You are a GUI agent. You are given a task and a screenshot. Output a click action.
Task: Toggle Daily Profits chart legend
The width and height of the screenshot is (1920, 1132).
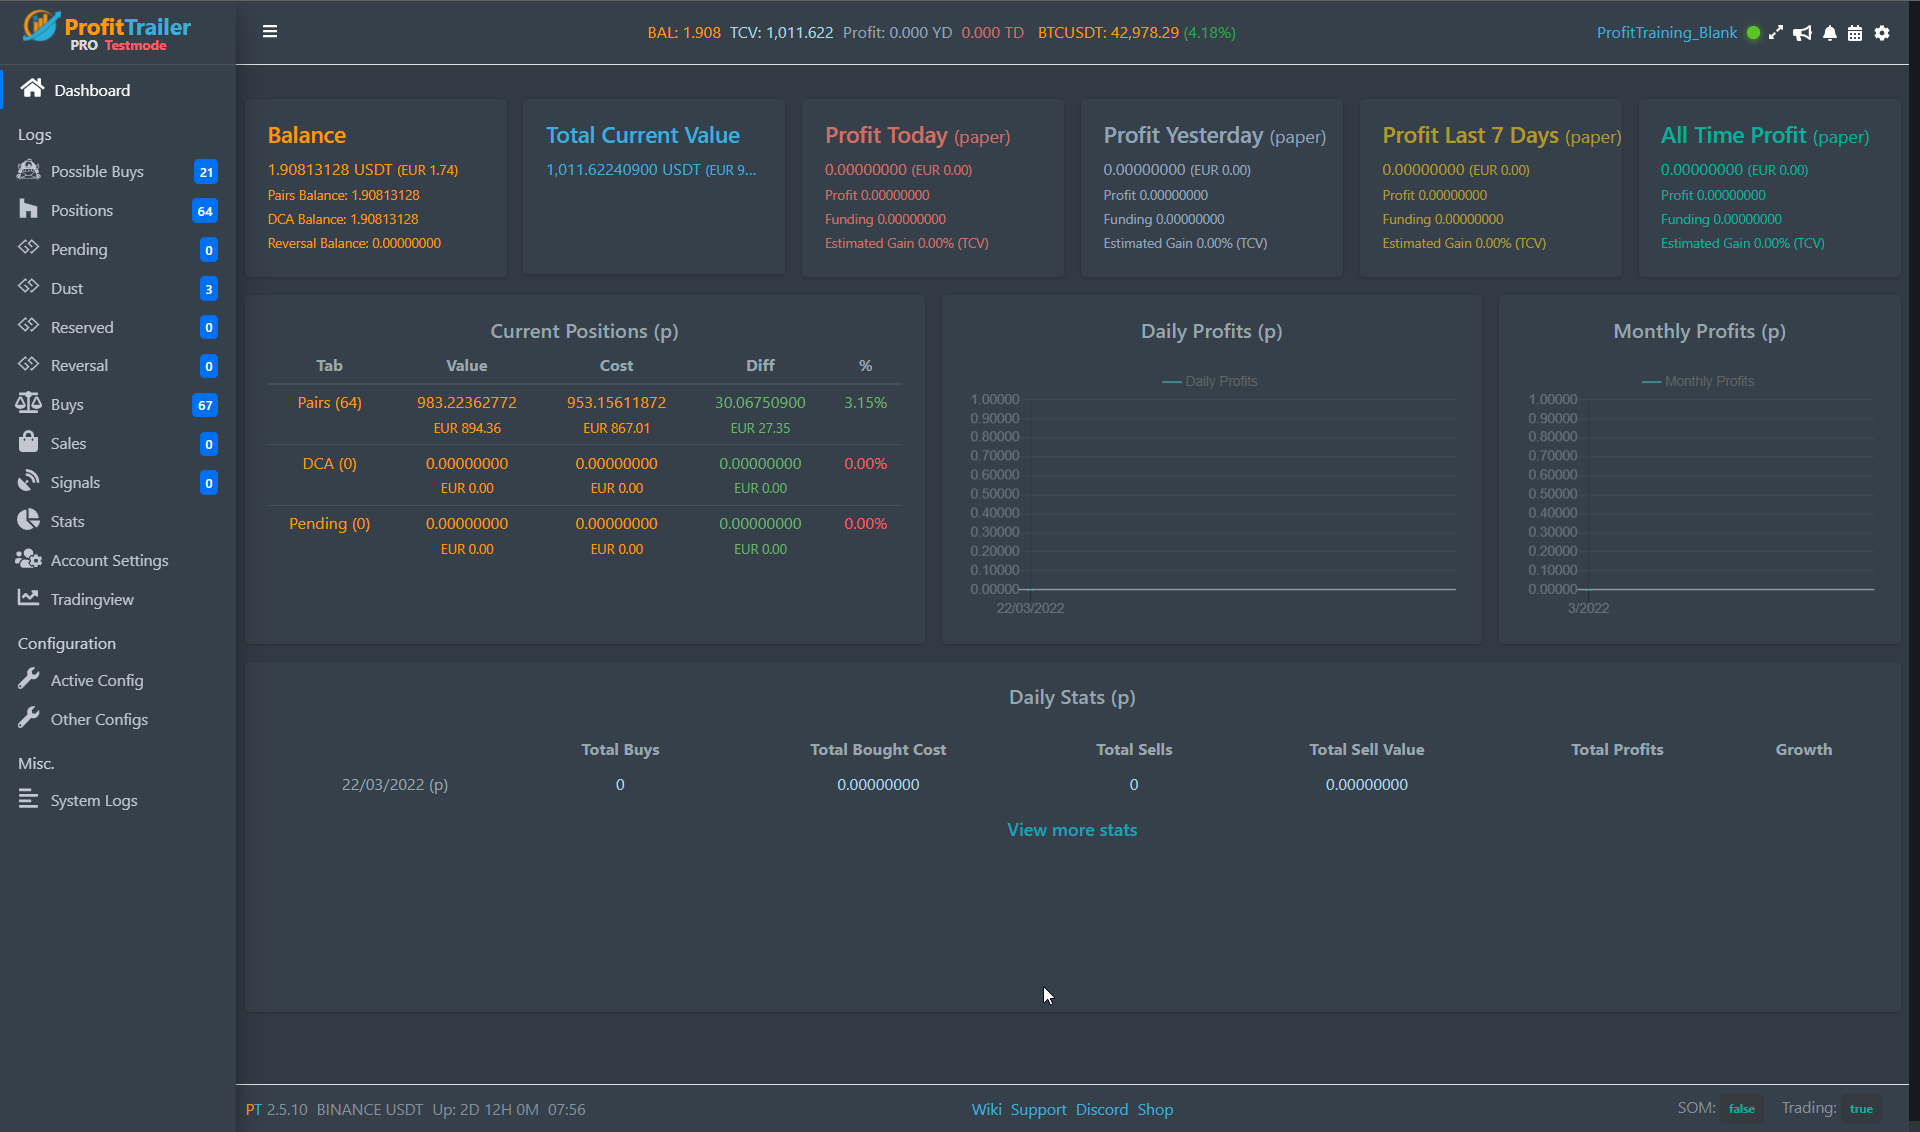[1210, 382]
